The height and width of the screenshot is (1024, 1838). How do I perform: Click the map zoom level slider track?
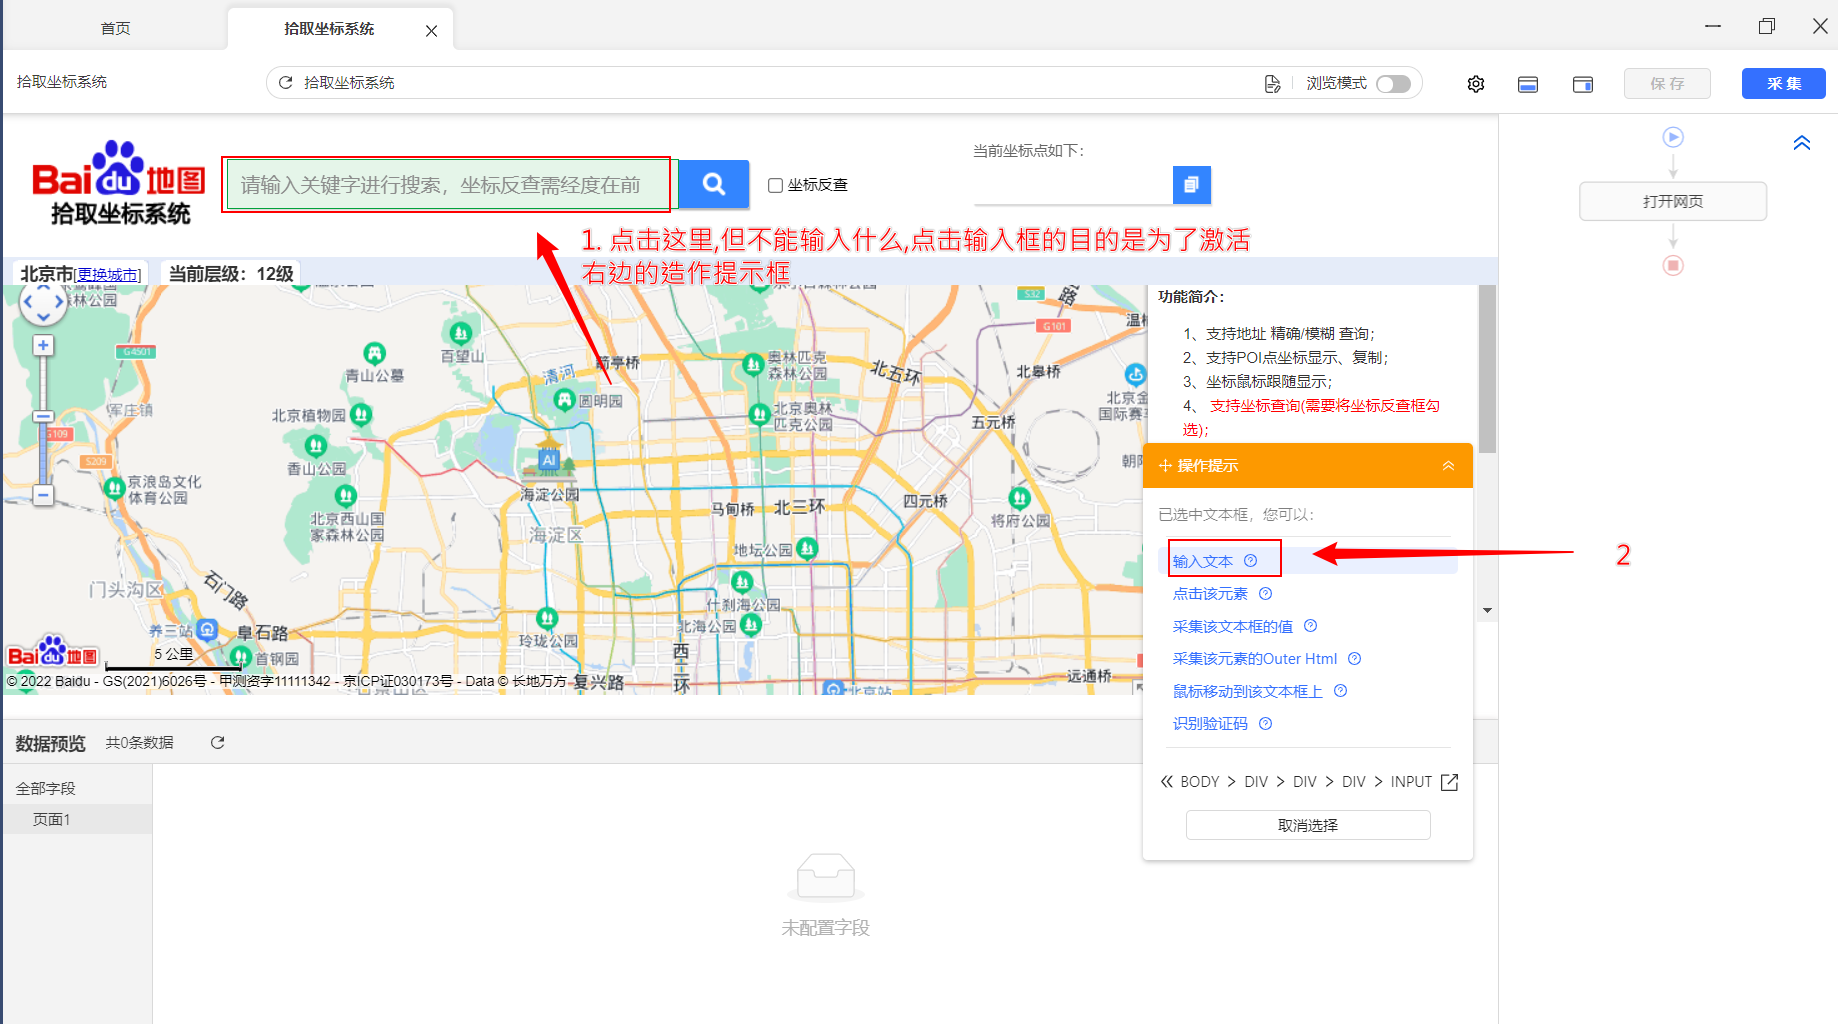tap(43, 420)
